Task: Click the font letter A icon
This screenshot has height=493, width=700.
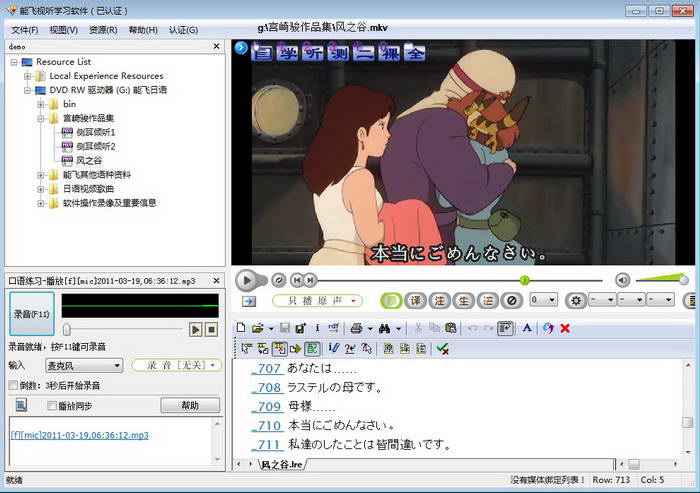Action: pyautogui.click(x=527, y=328)
